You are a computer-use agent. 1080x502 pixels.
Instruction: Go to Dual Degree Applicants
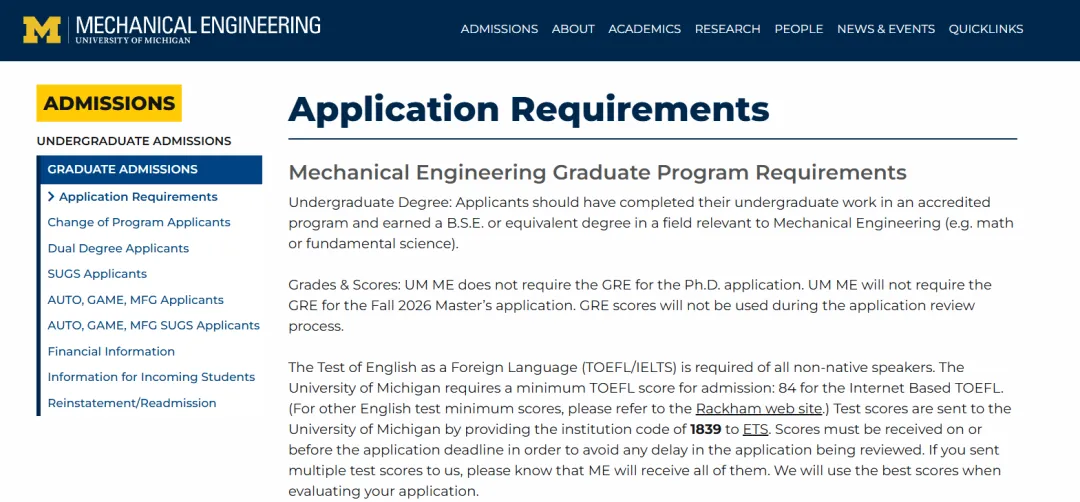(x=118, y=249)
